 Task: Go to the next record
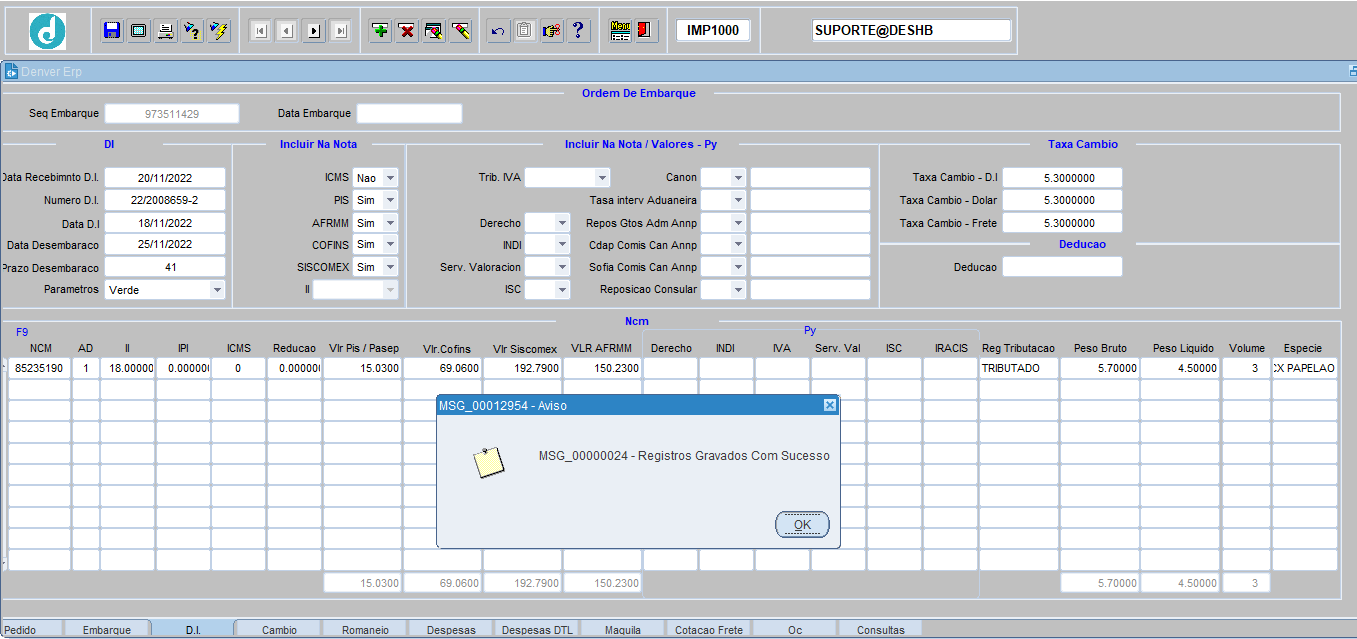(x=314, y=31)
